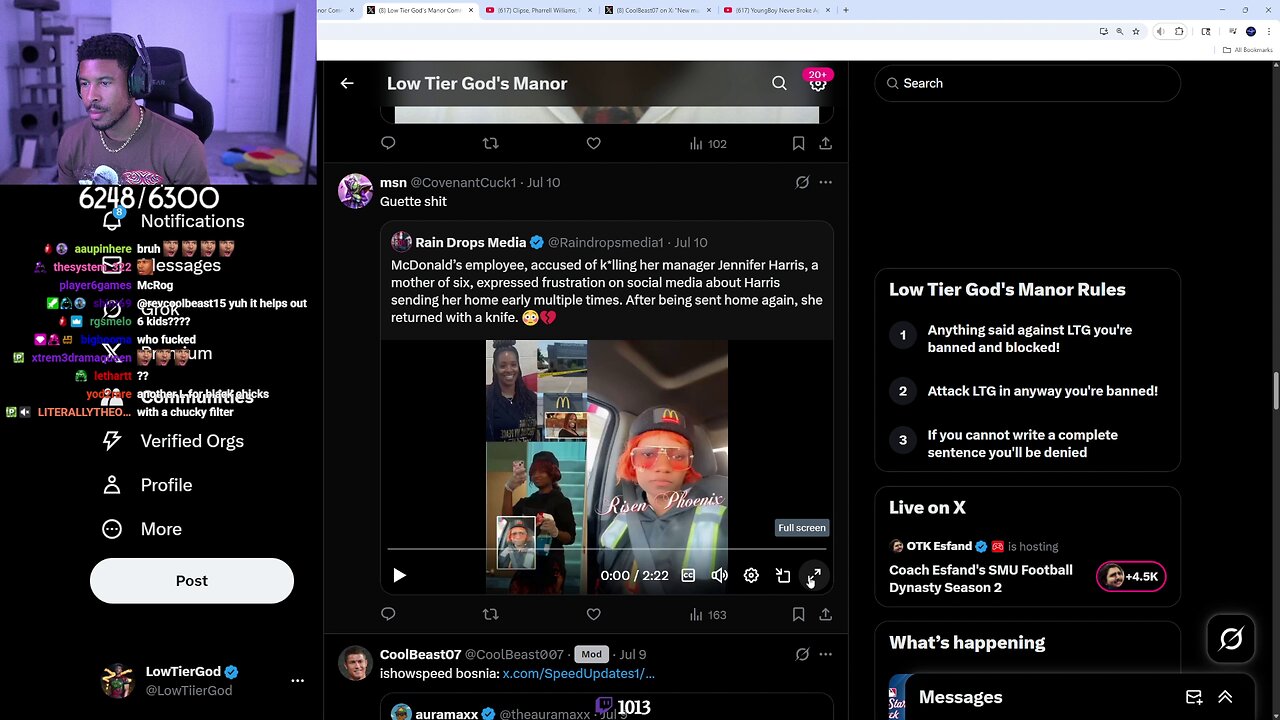Viewport: 1280px width, 720px height.
Task: Switch to Low Tier God's Manor tab
Action: point(419,10)
